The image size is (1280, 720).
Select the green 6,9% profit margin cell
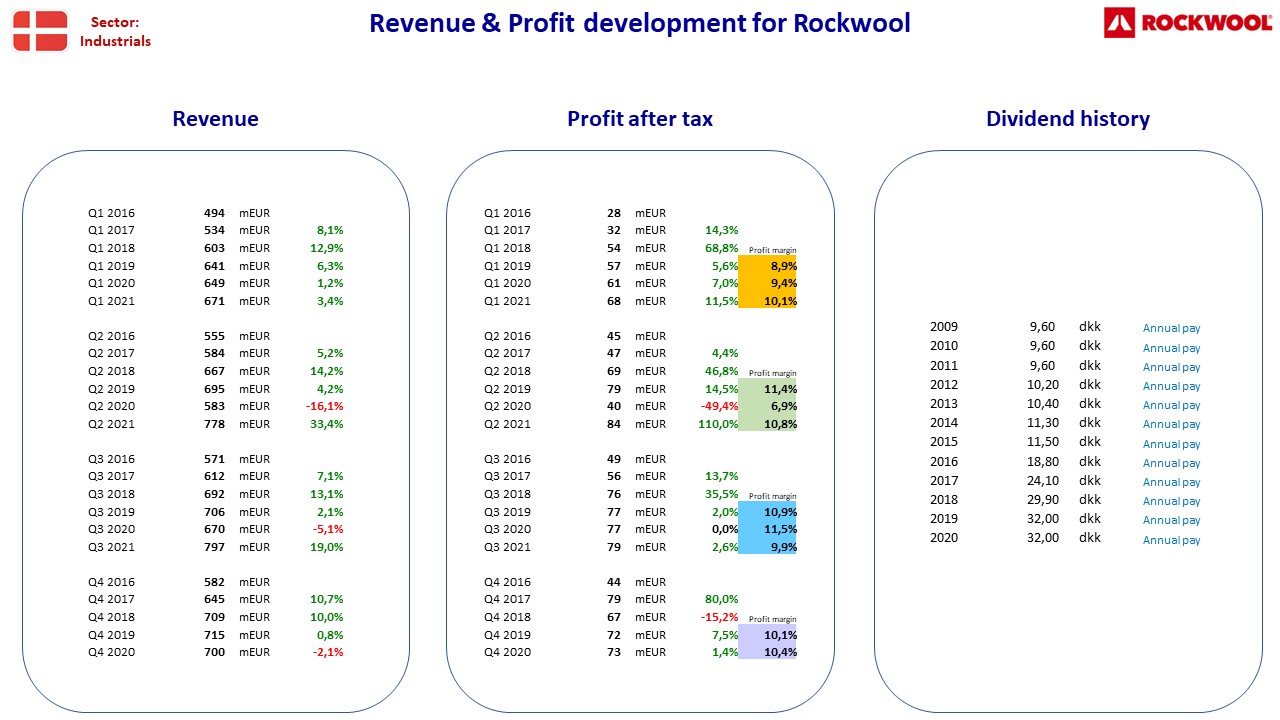tap(768, 406)
